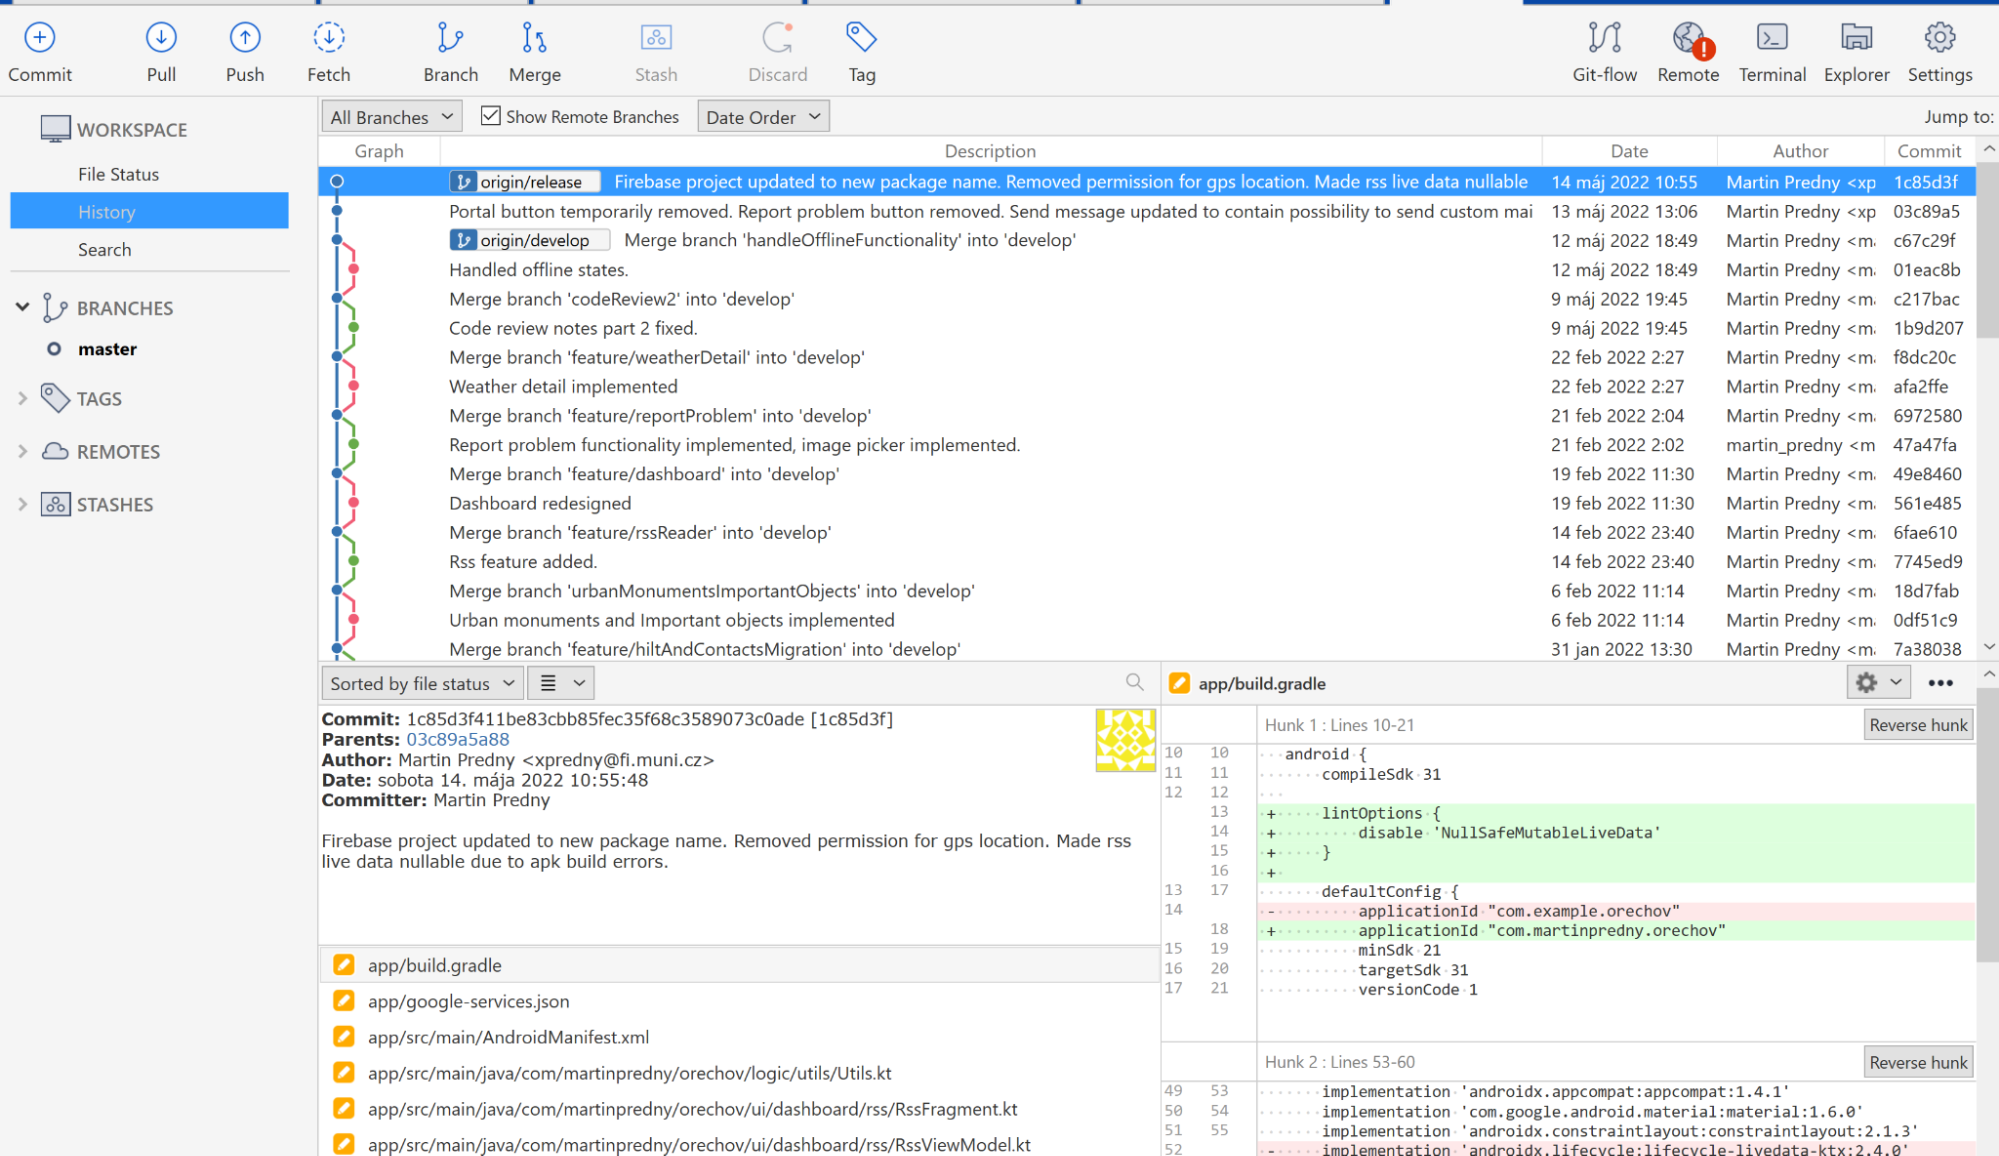Select the History view

coord(149,212)
